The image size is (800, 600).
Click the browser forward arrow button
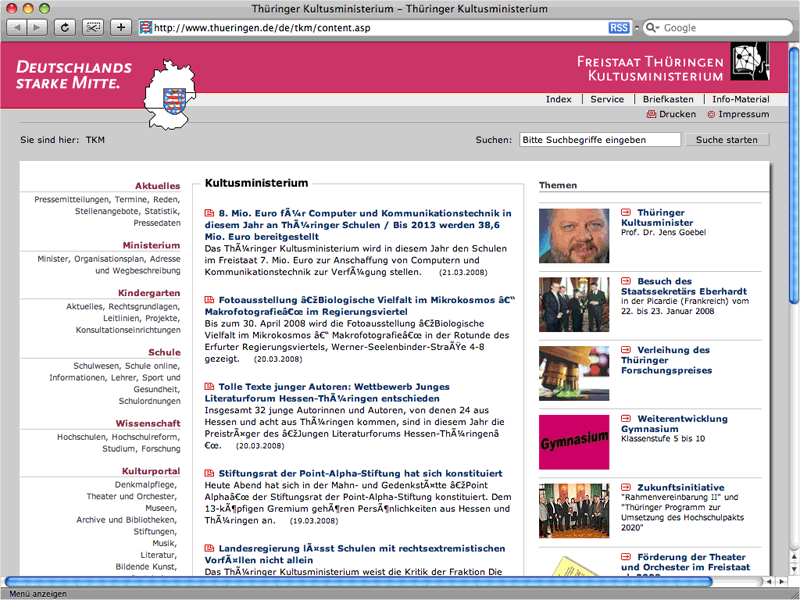[36, 27]
